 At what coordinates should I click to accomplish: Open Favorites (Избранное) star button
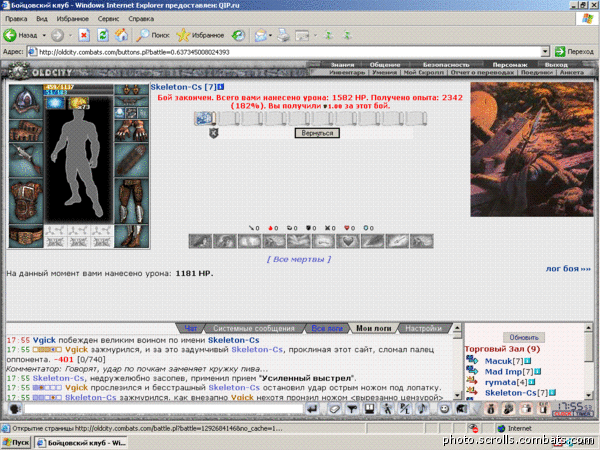201,35
